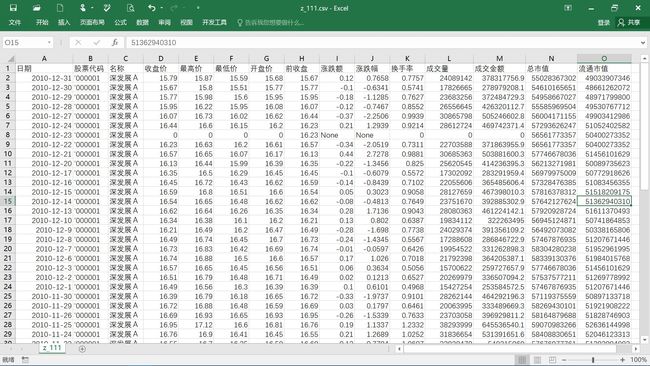Expand the formula bar
Screen dimensions: 650x366
point(643,42)
